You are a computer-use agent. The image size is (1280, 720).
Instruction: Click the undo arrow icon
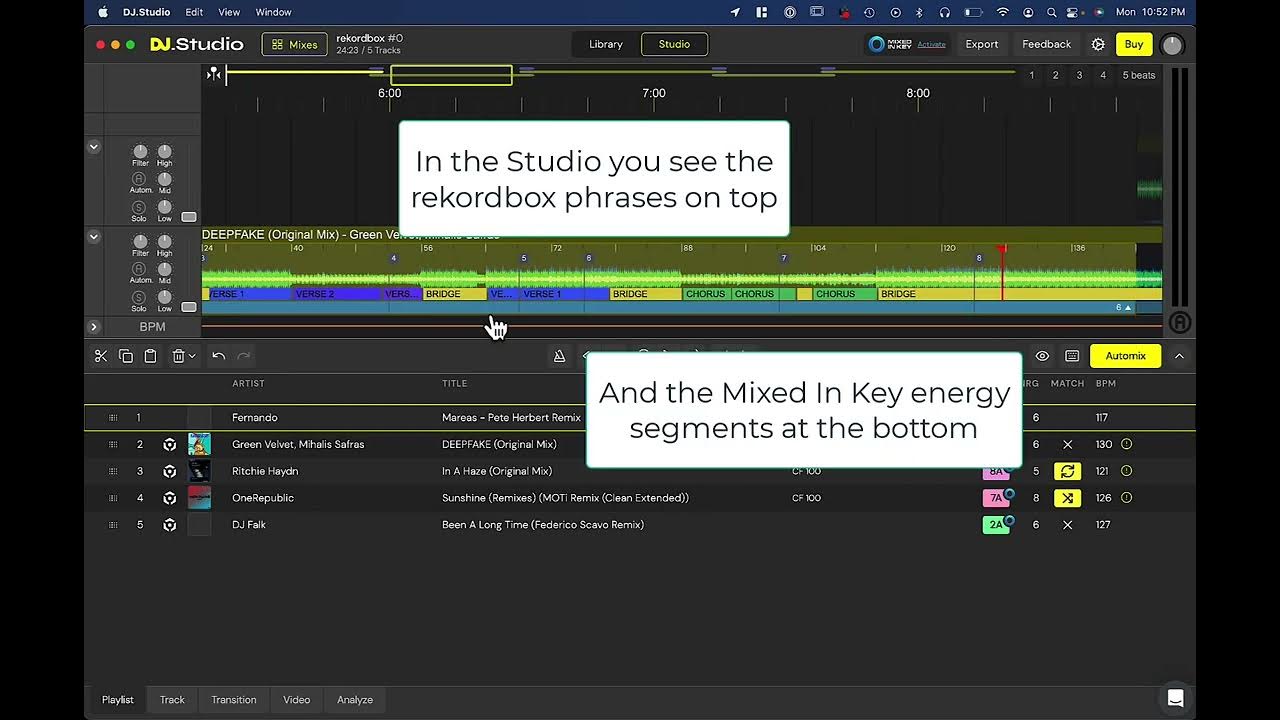(218, 356)
